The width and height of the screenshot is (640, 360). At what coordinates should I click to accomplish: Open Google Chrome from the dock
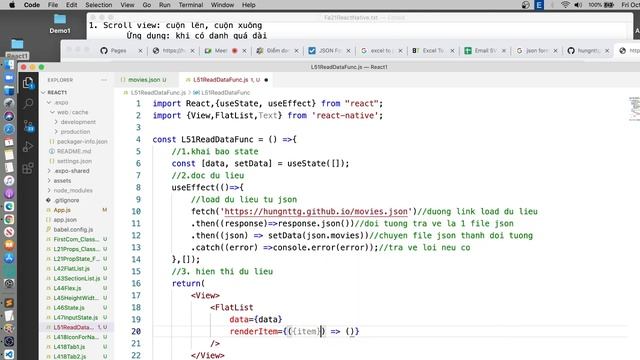point(9,219)
